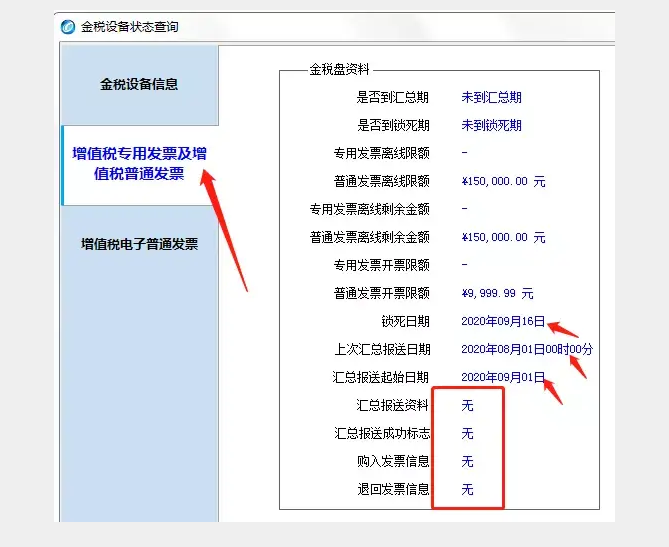This screenshot has width=669, height=547.
Task: Click the 锁死日期 label
Action: pyautogui.click(x=405, y=321)
